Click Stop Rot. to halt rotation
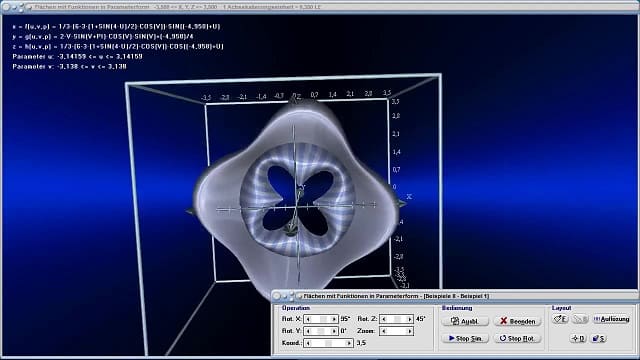Screen dimensions: 640x360 tap(518, 338)
